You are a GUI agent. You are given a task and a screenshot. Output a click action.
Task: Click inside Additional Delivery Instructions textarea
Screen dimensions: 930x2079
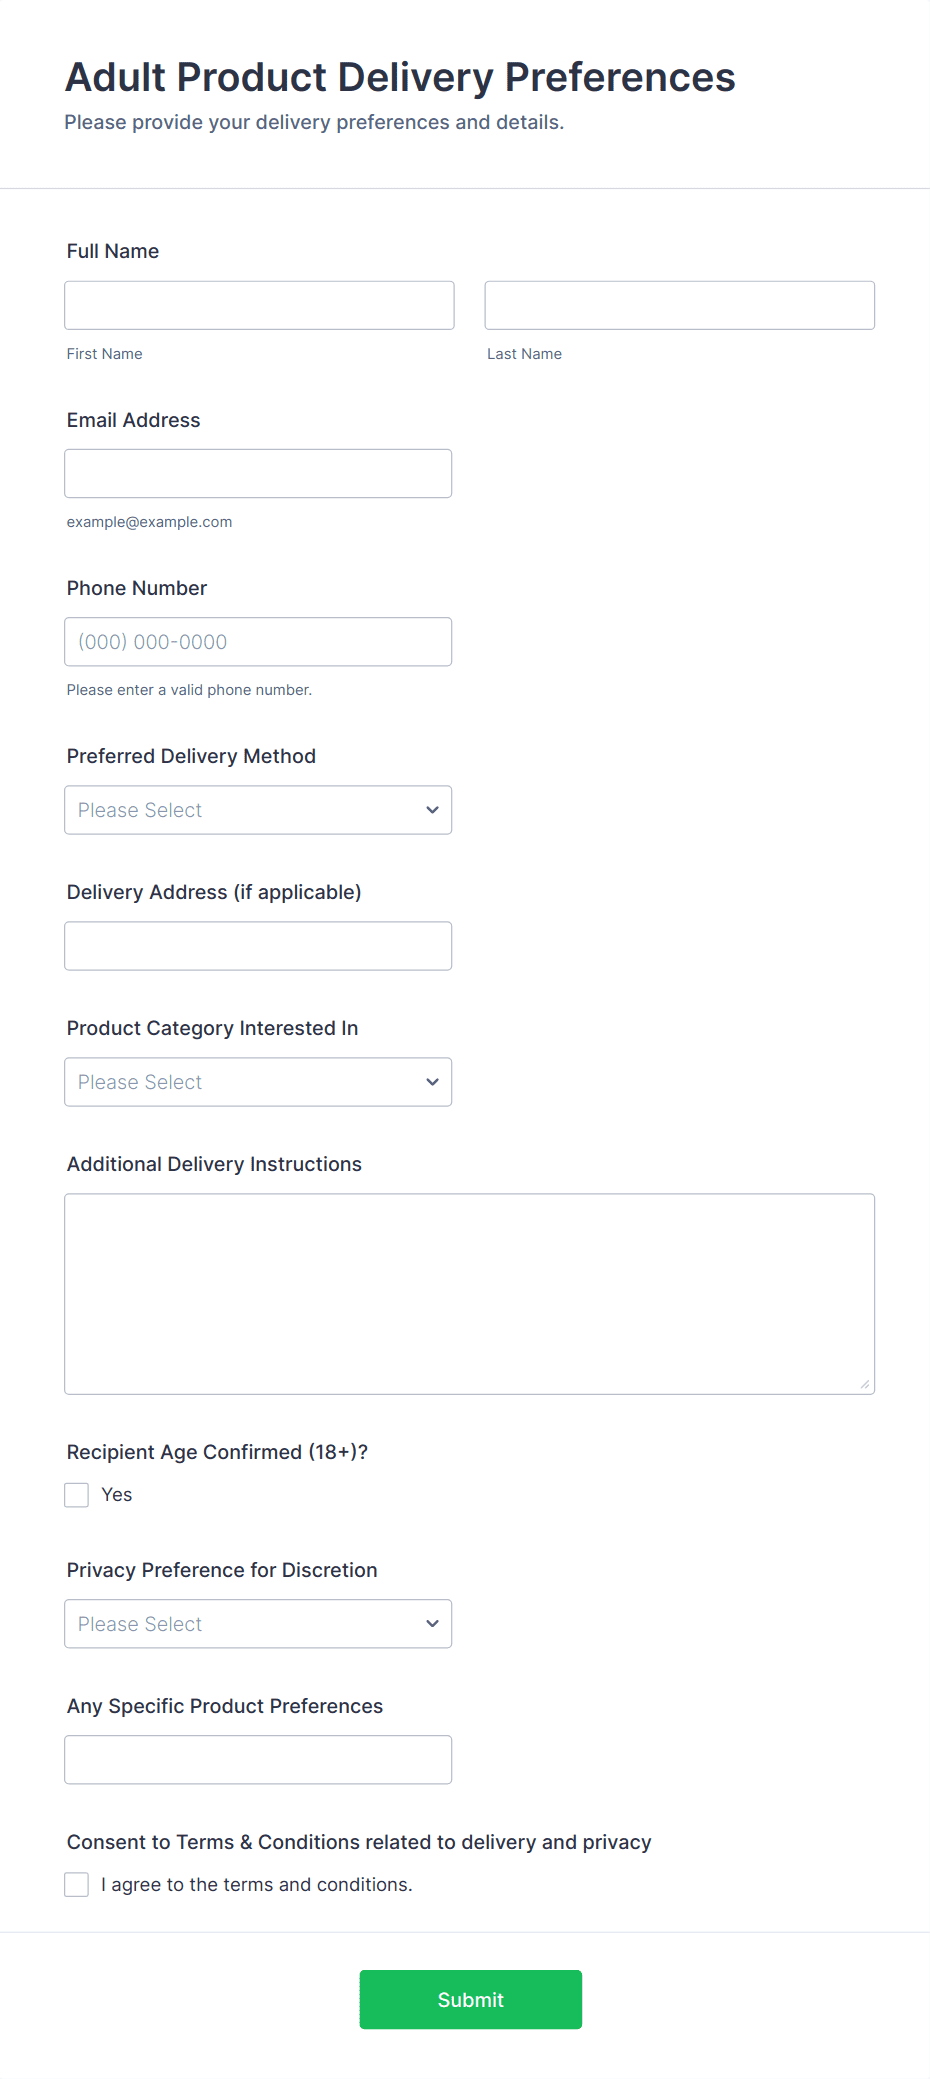pos(469,1293)
